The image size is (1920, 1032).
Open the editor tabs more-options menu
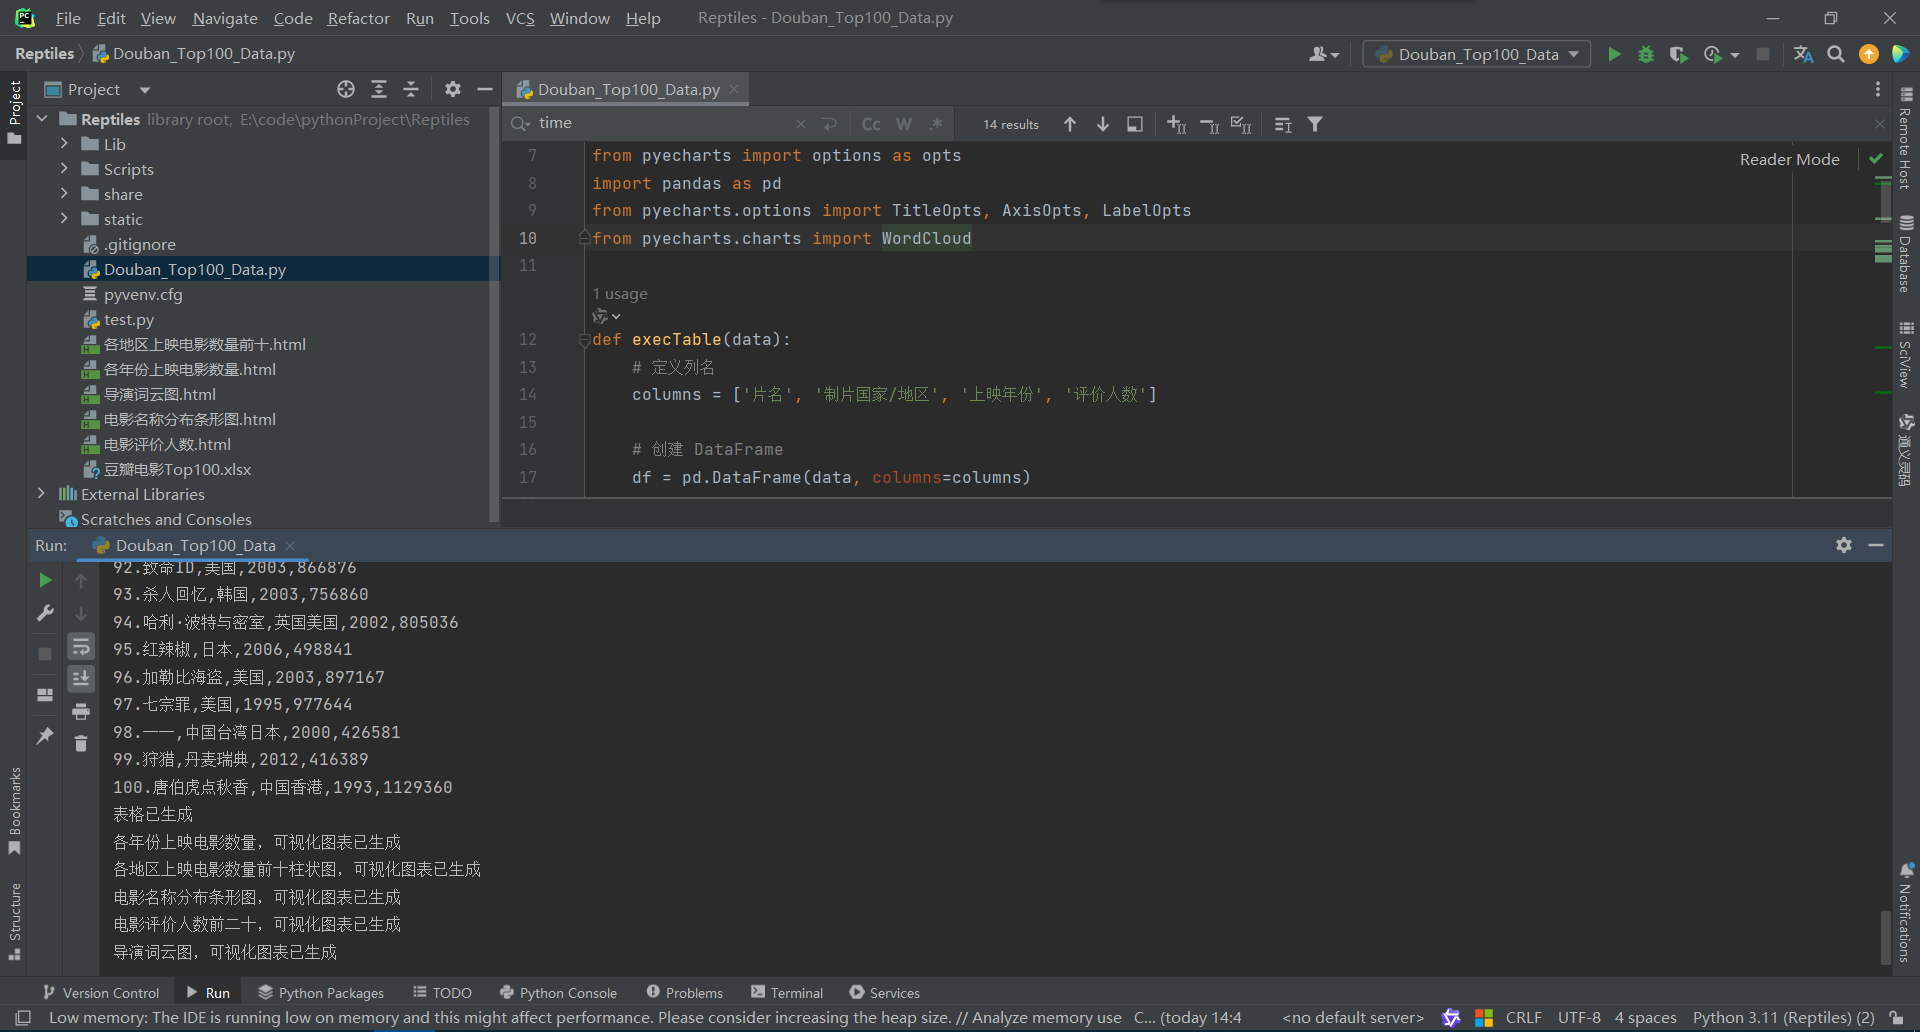(1878, 89)
